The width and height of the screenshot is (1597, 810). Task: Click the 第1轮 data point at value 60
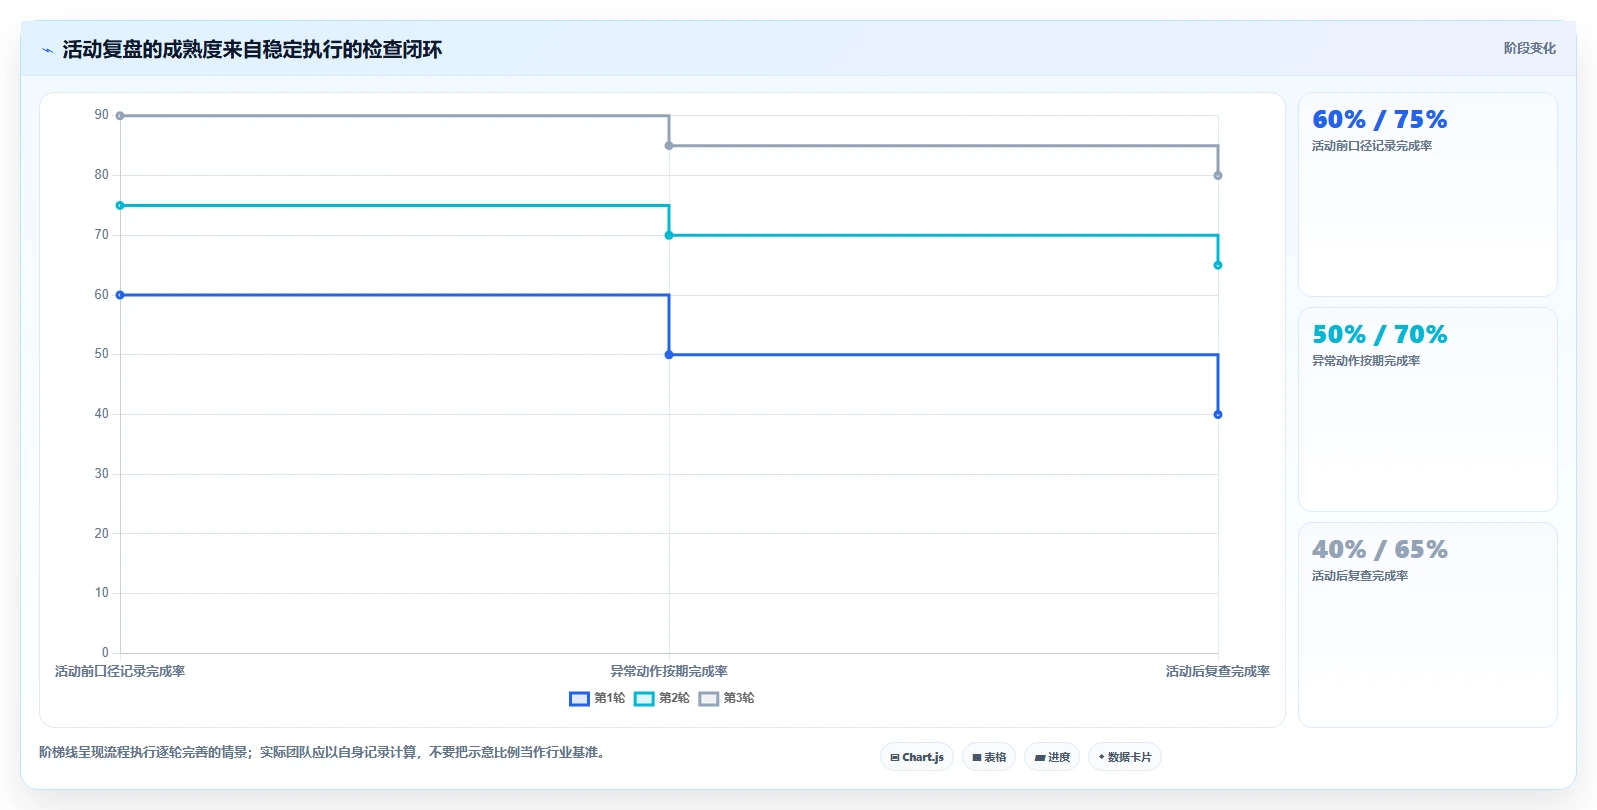coord(120,295)
